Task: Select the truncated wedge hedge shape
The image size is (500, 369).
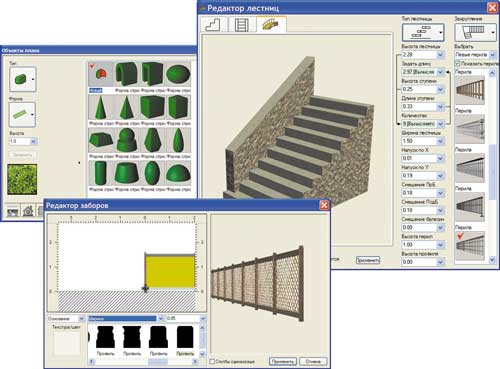Action: coord(101,140)
